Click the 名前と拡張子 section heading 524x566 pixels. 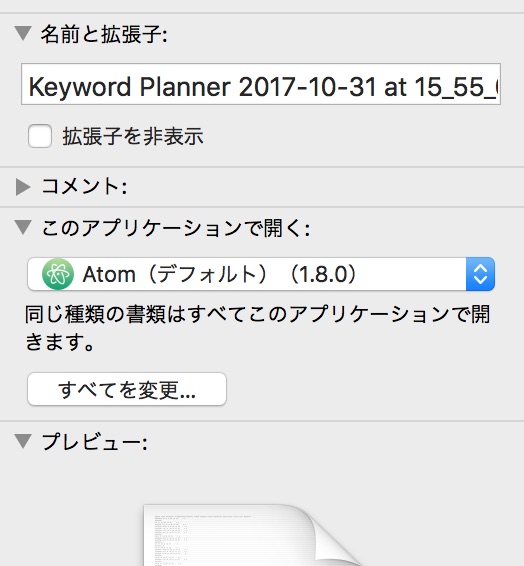[x=104, y=35]
